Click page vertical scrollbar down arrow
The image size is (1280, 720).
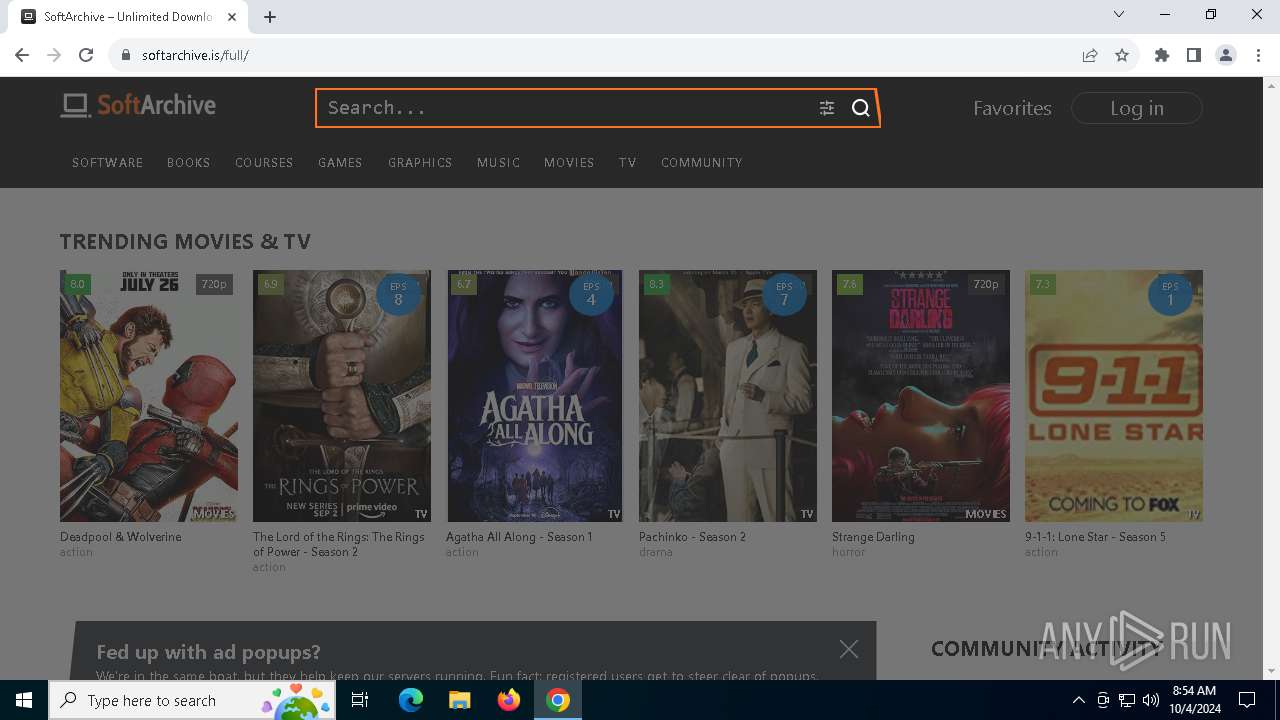click(1272, 671)
